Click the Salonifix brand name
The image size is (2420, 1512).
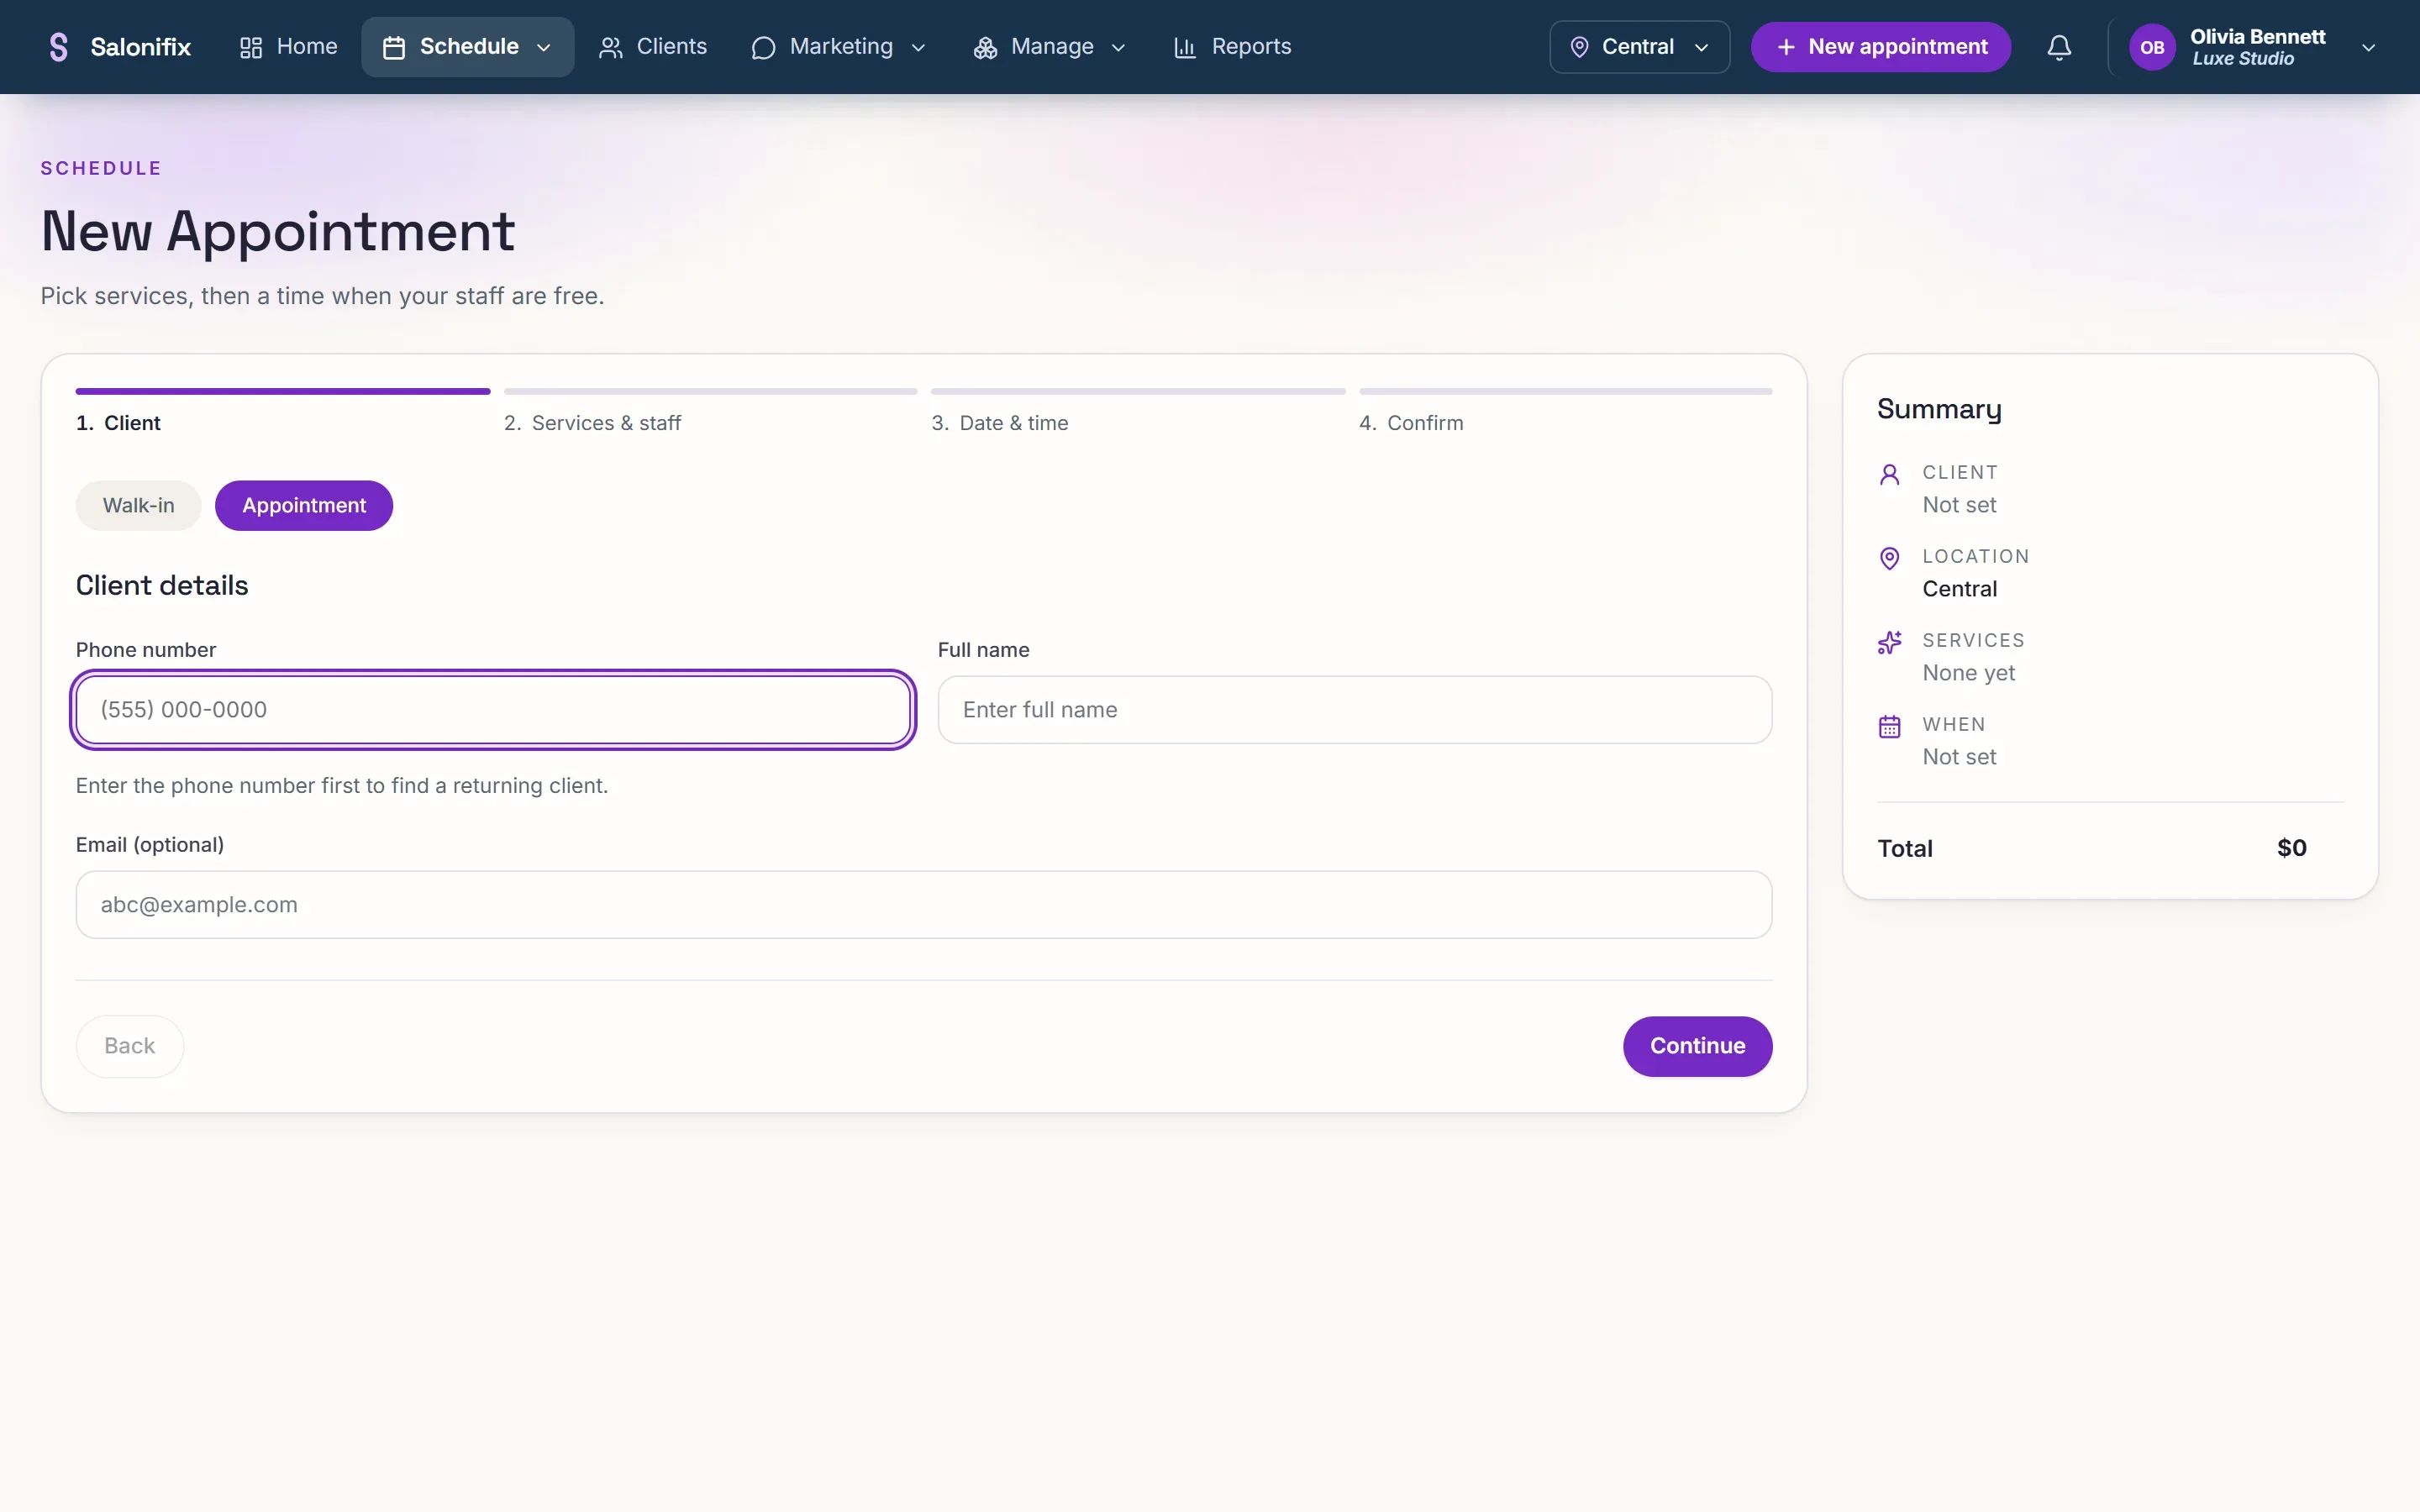click(140, 47)
